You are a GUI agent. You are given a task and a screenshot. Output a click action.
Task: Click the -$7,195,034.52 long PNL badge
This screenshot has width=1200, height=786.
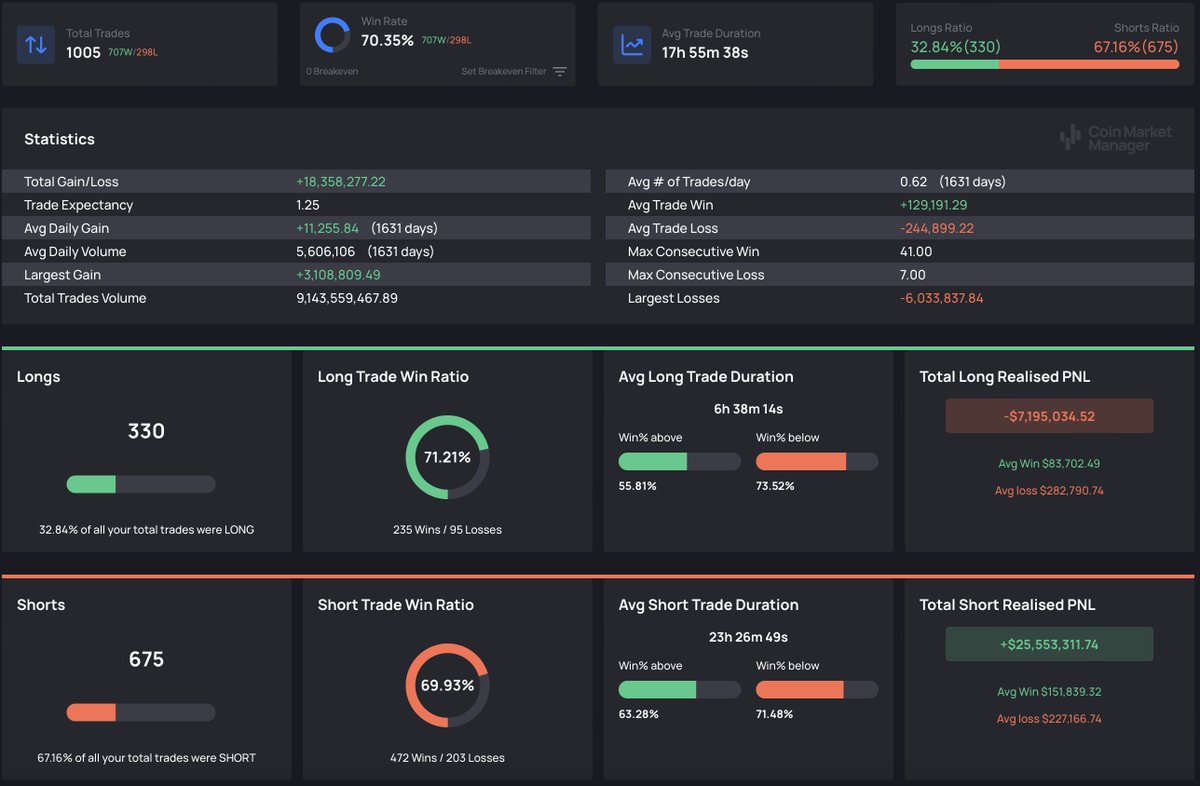point(1049,416)
